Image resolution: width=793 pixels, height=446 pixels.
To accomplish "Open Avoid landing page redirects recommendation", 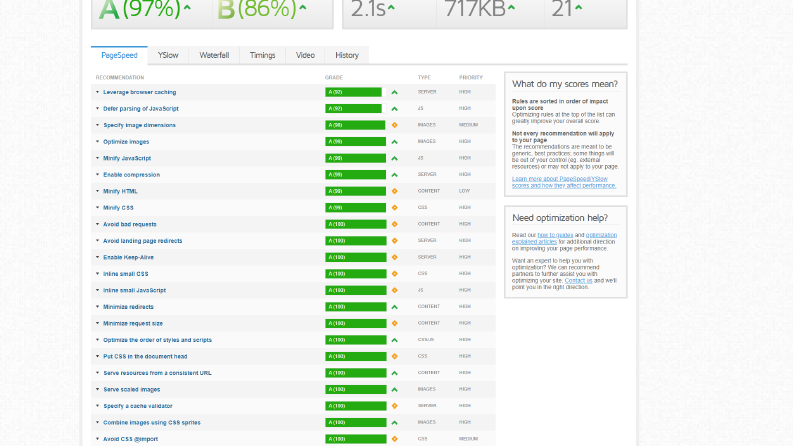I will click(x=143, y=241).
